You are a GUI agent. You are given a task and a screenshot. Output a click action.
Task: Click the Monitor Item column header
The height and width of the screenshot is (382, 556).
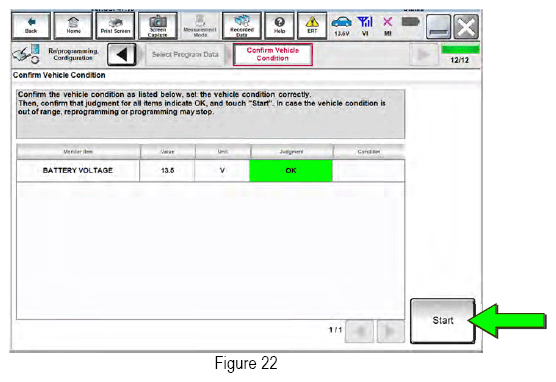coord(78,151)
